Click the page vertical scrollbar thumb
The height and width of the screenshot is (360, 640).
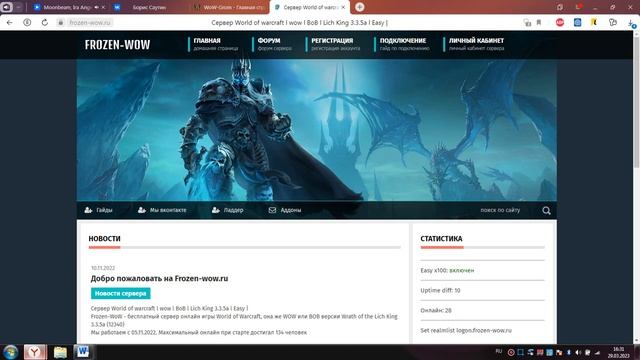pos(636,102)
